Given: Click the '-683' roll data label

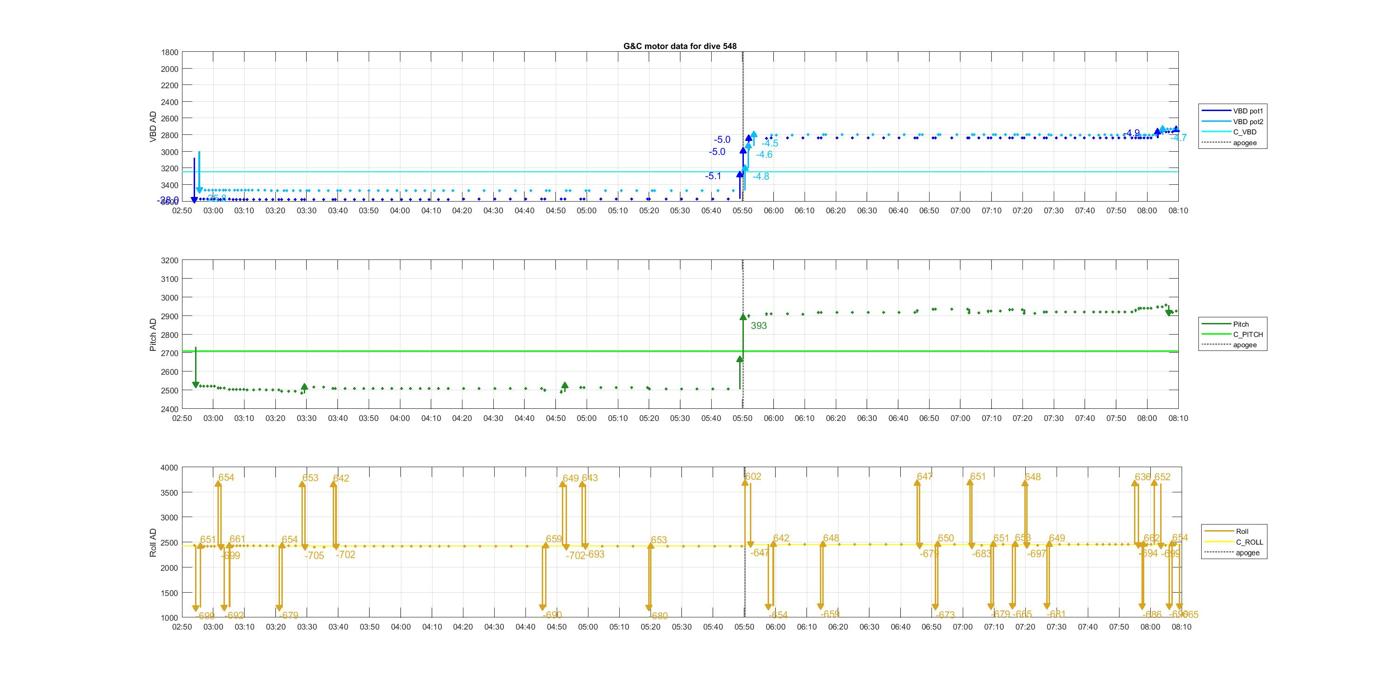Looking at the screenshot, I should coord(982,554).
